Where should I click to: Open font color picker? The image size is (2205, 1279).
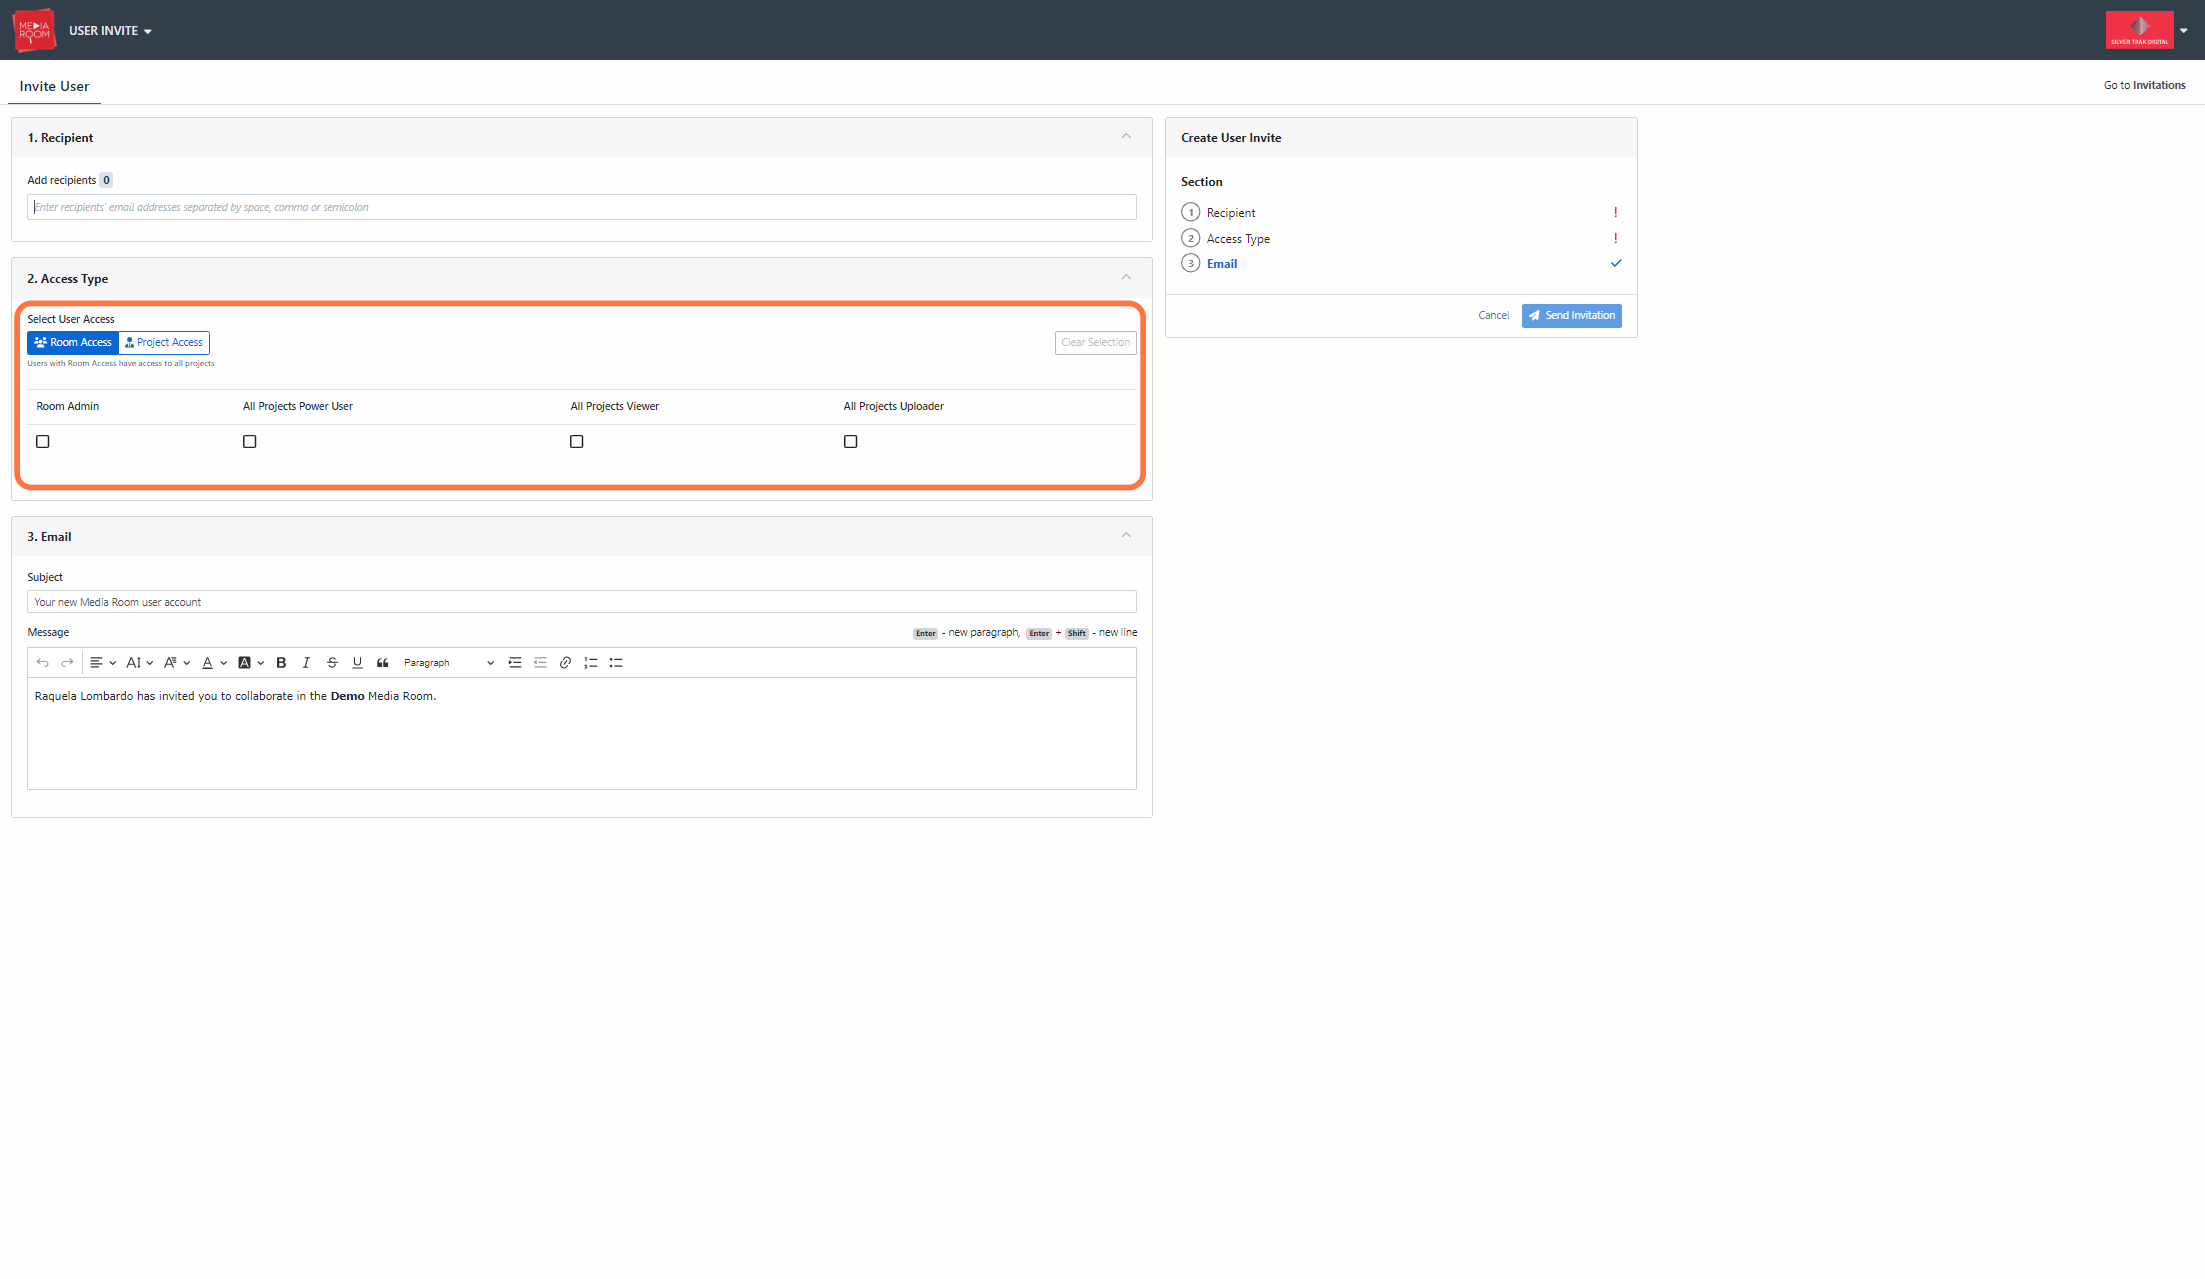click(x=214, y=663)
